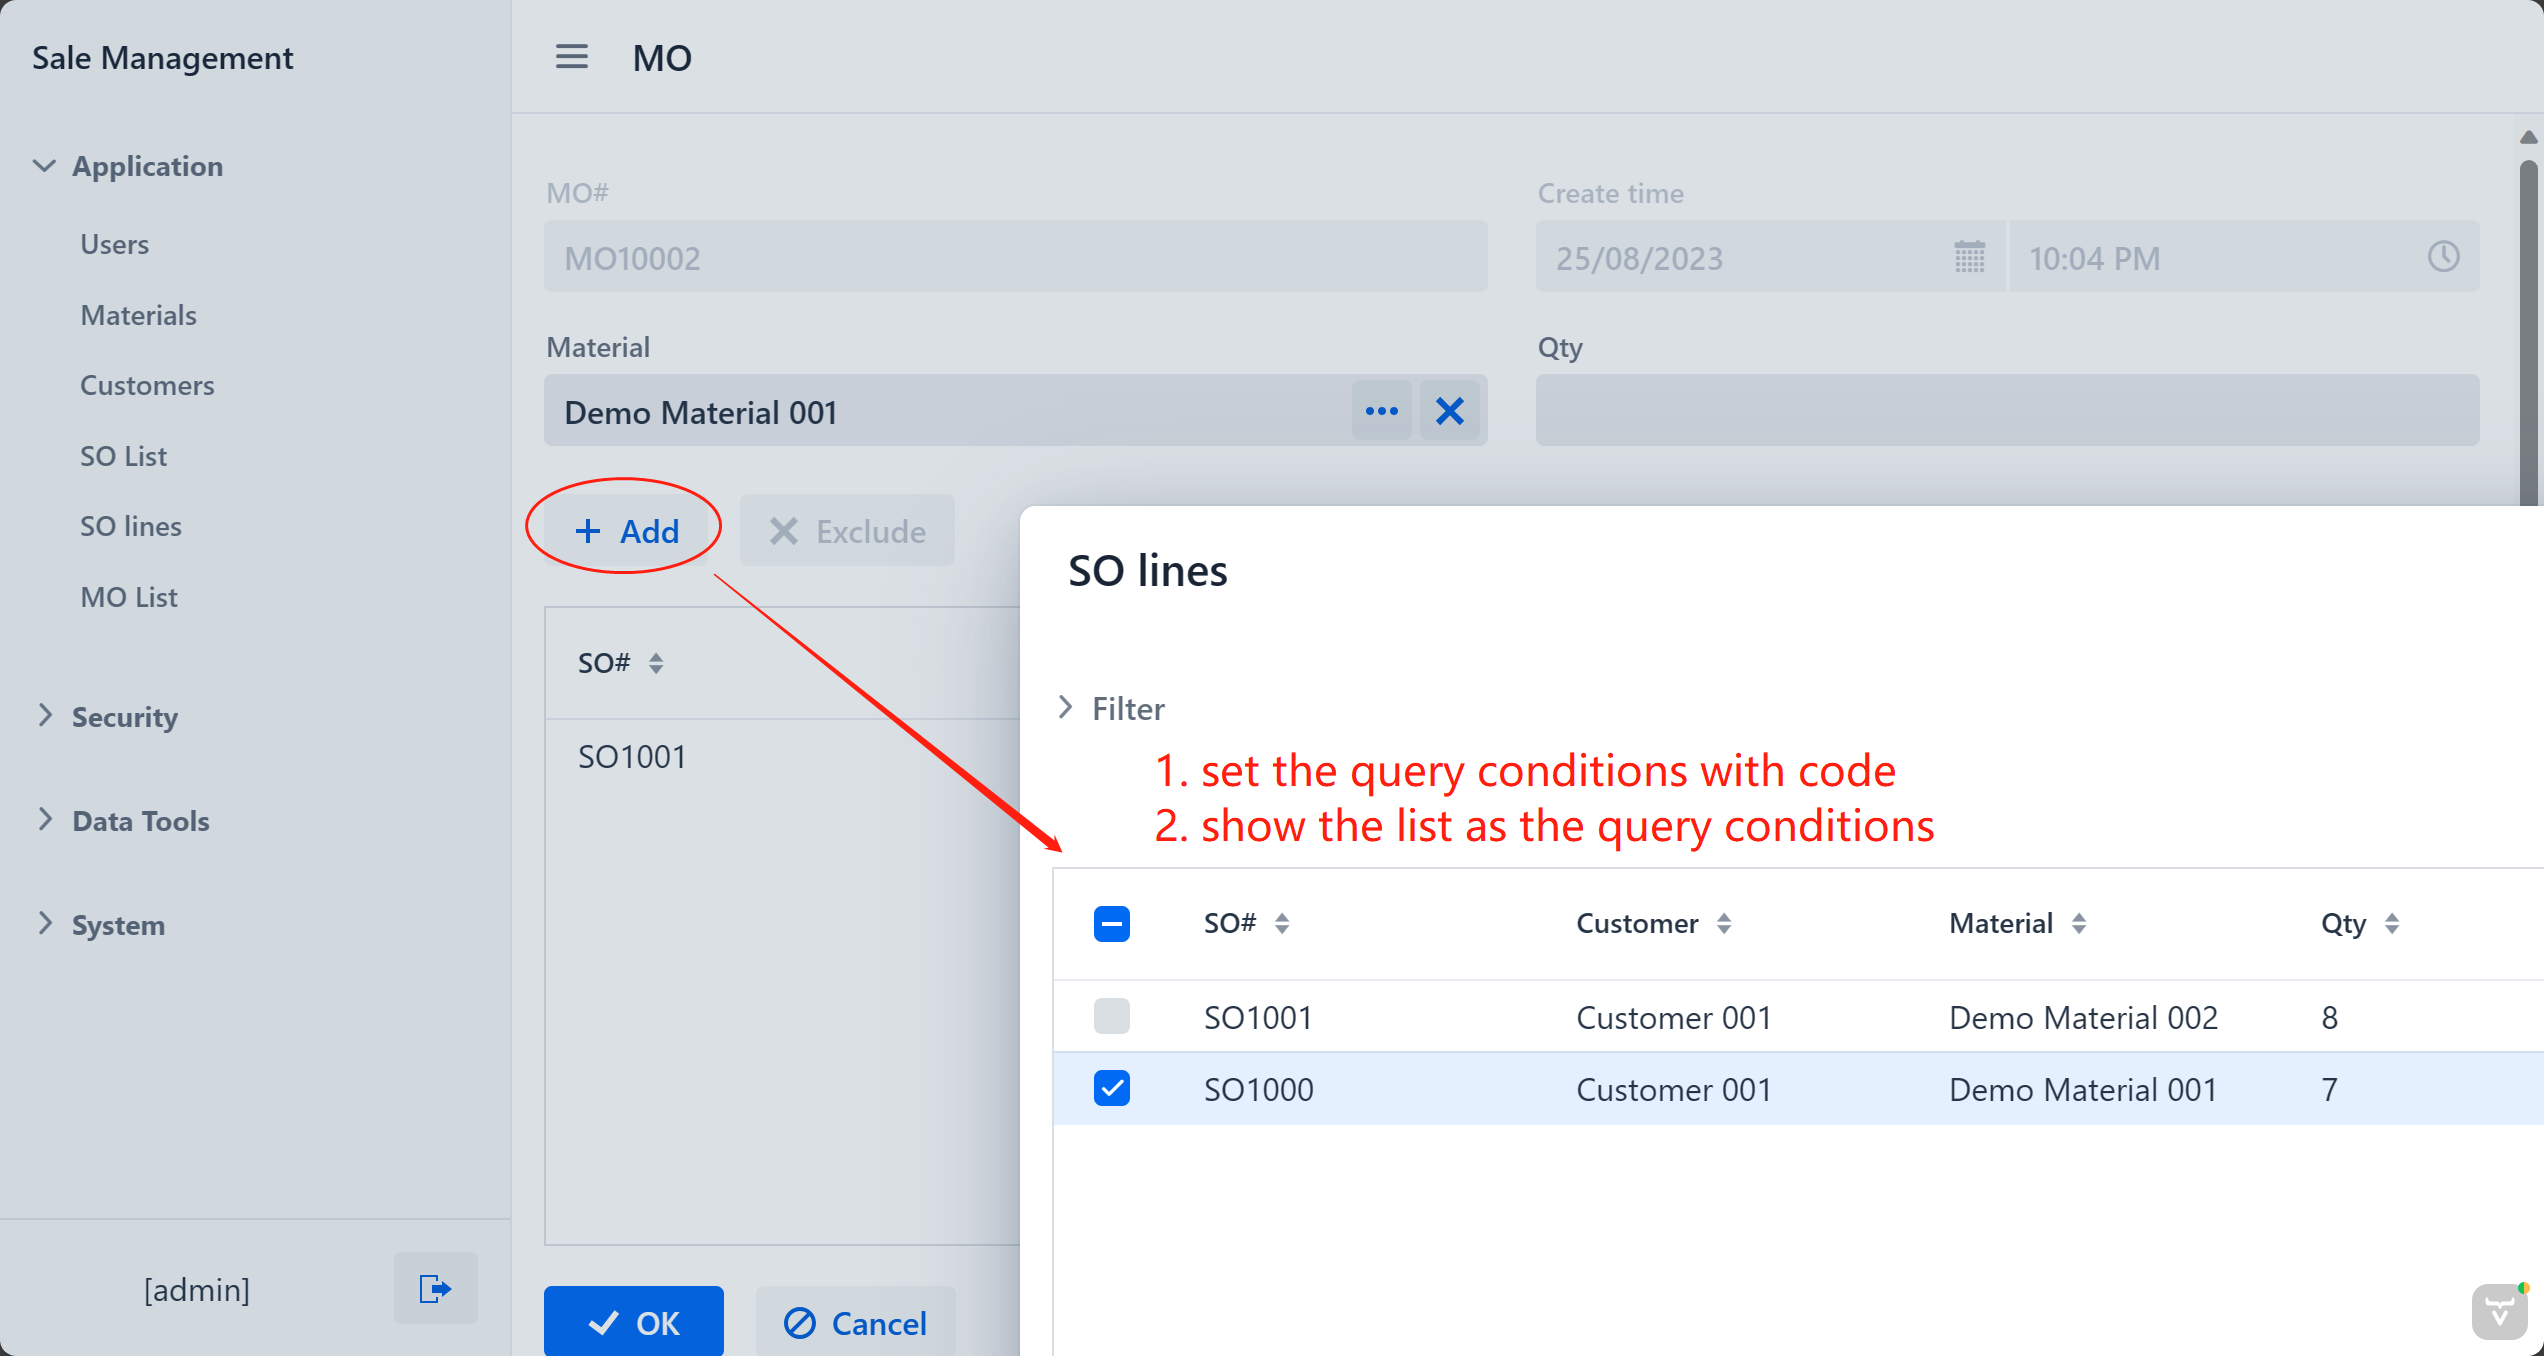Viewport: 2544px width, 1356px height.
Task: Collapse the Application menu section
Action: coord(128,166)
